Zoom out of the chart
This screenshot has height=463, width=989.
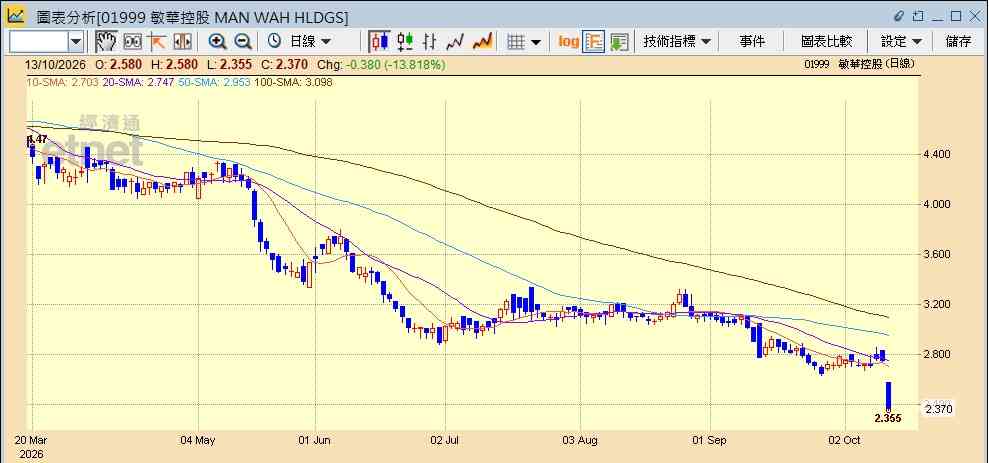point(243,42)
